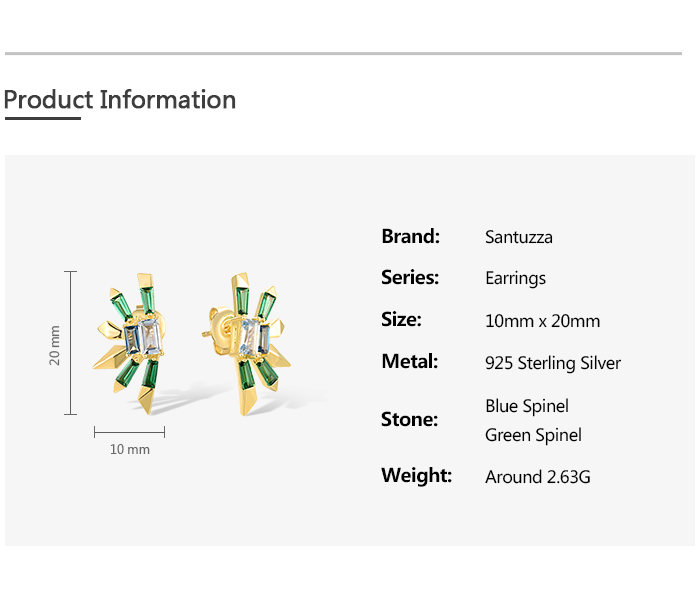Click the Product Information heading

point(120,100)
